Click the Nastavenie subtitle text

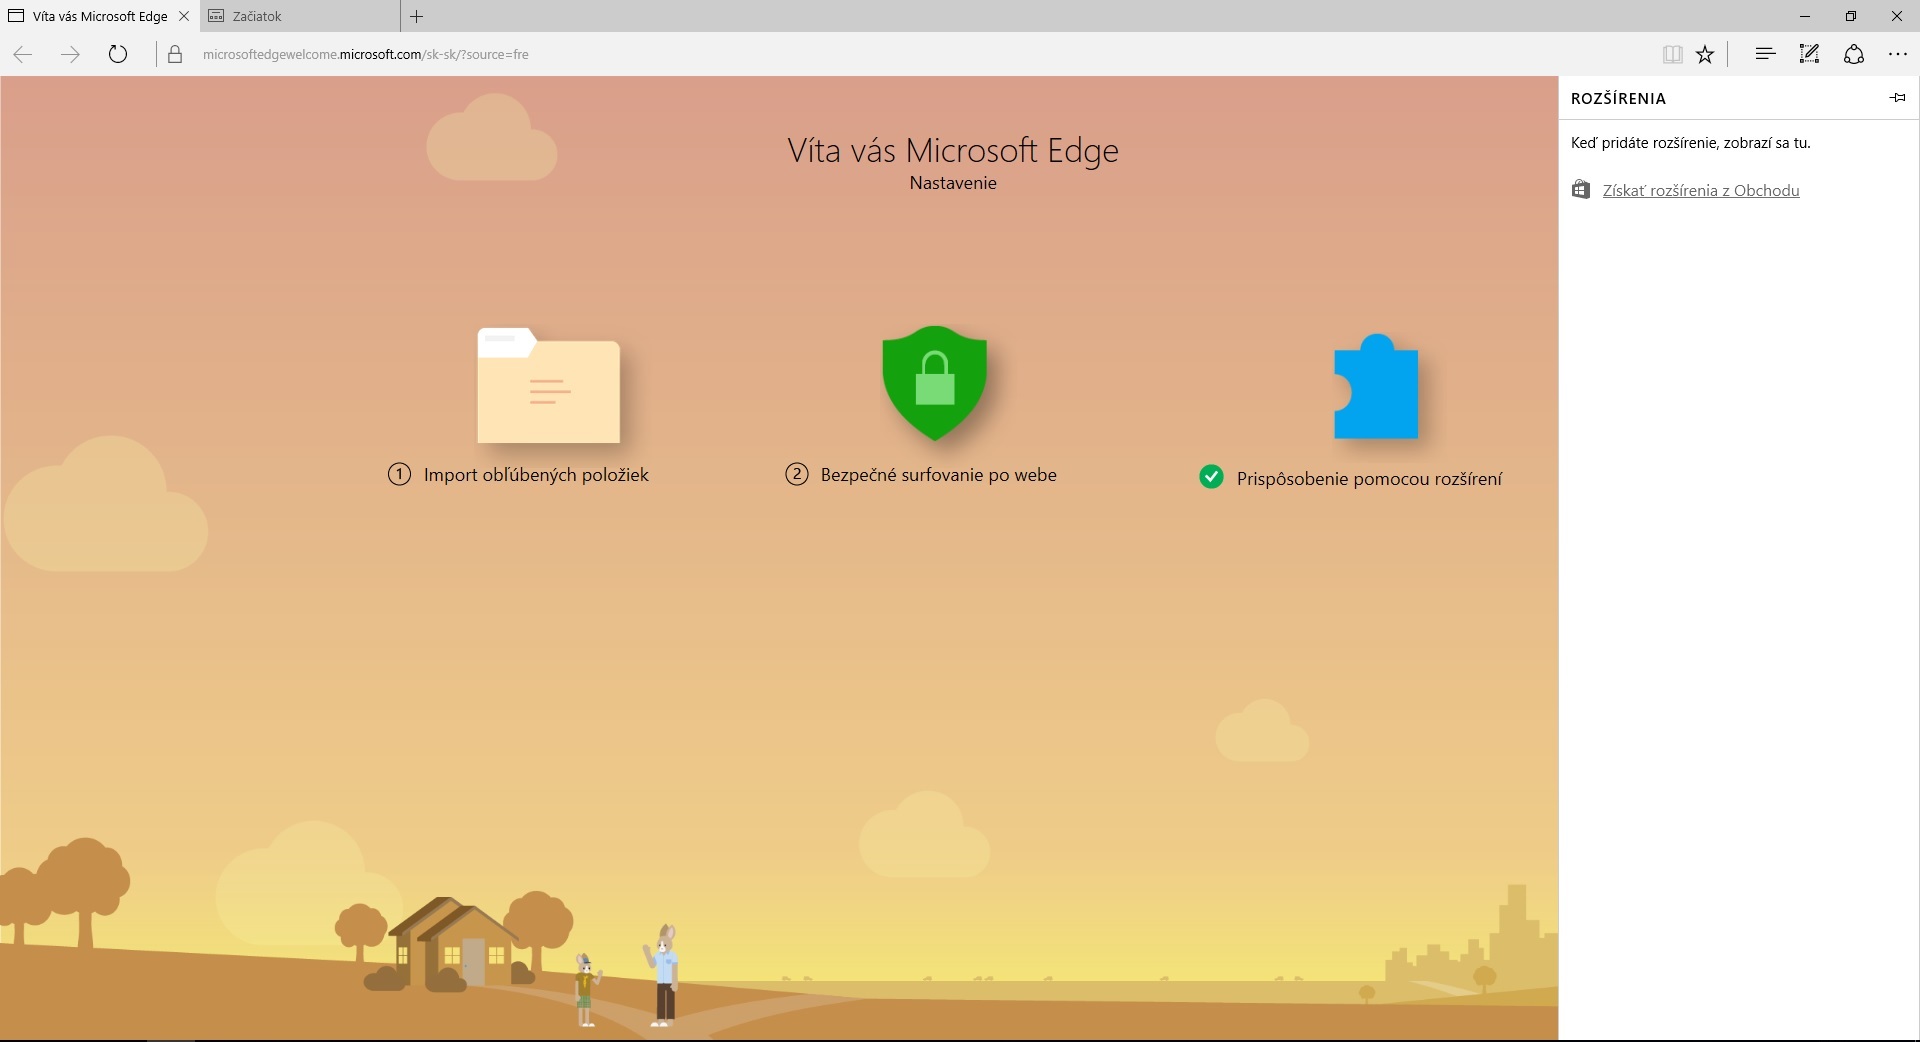[953, 183]
